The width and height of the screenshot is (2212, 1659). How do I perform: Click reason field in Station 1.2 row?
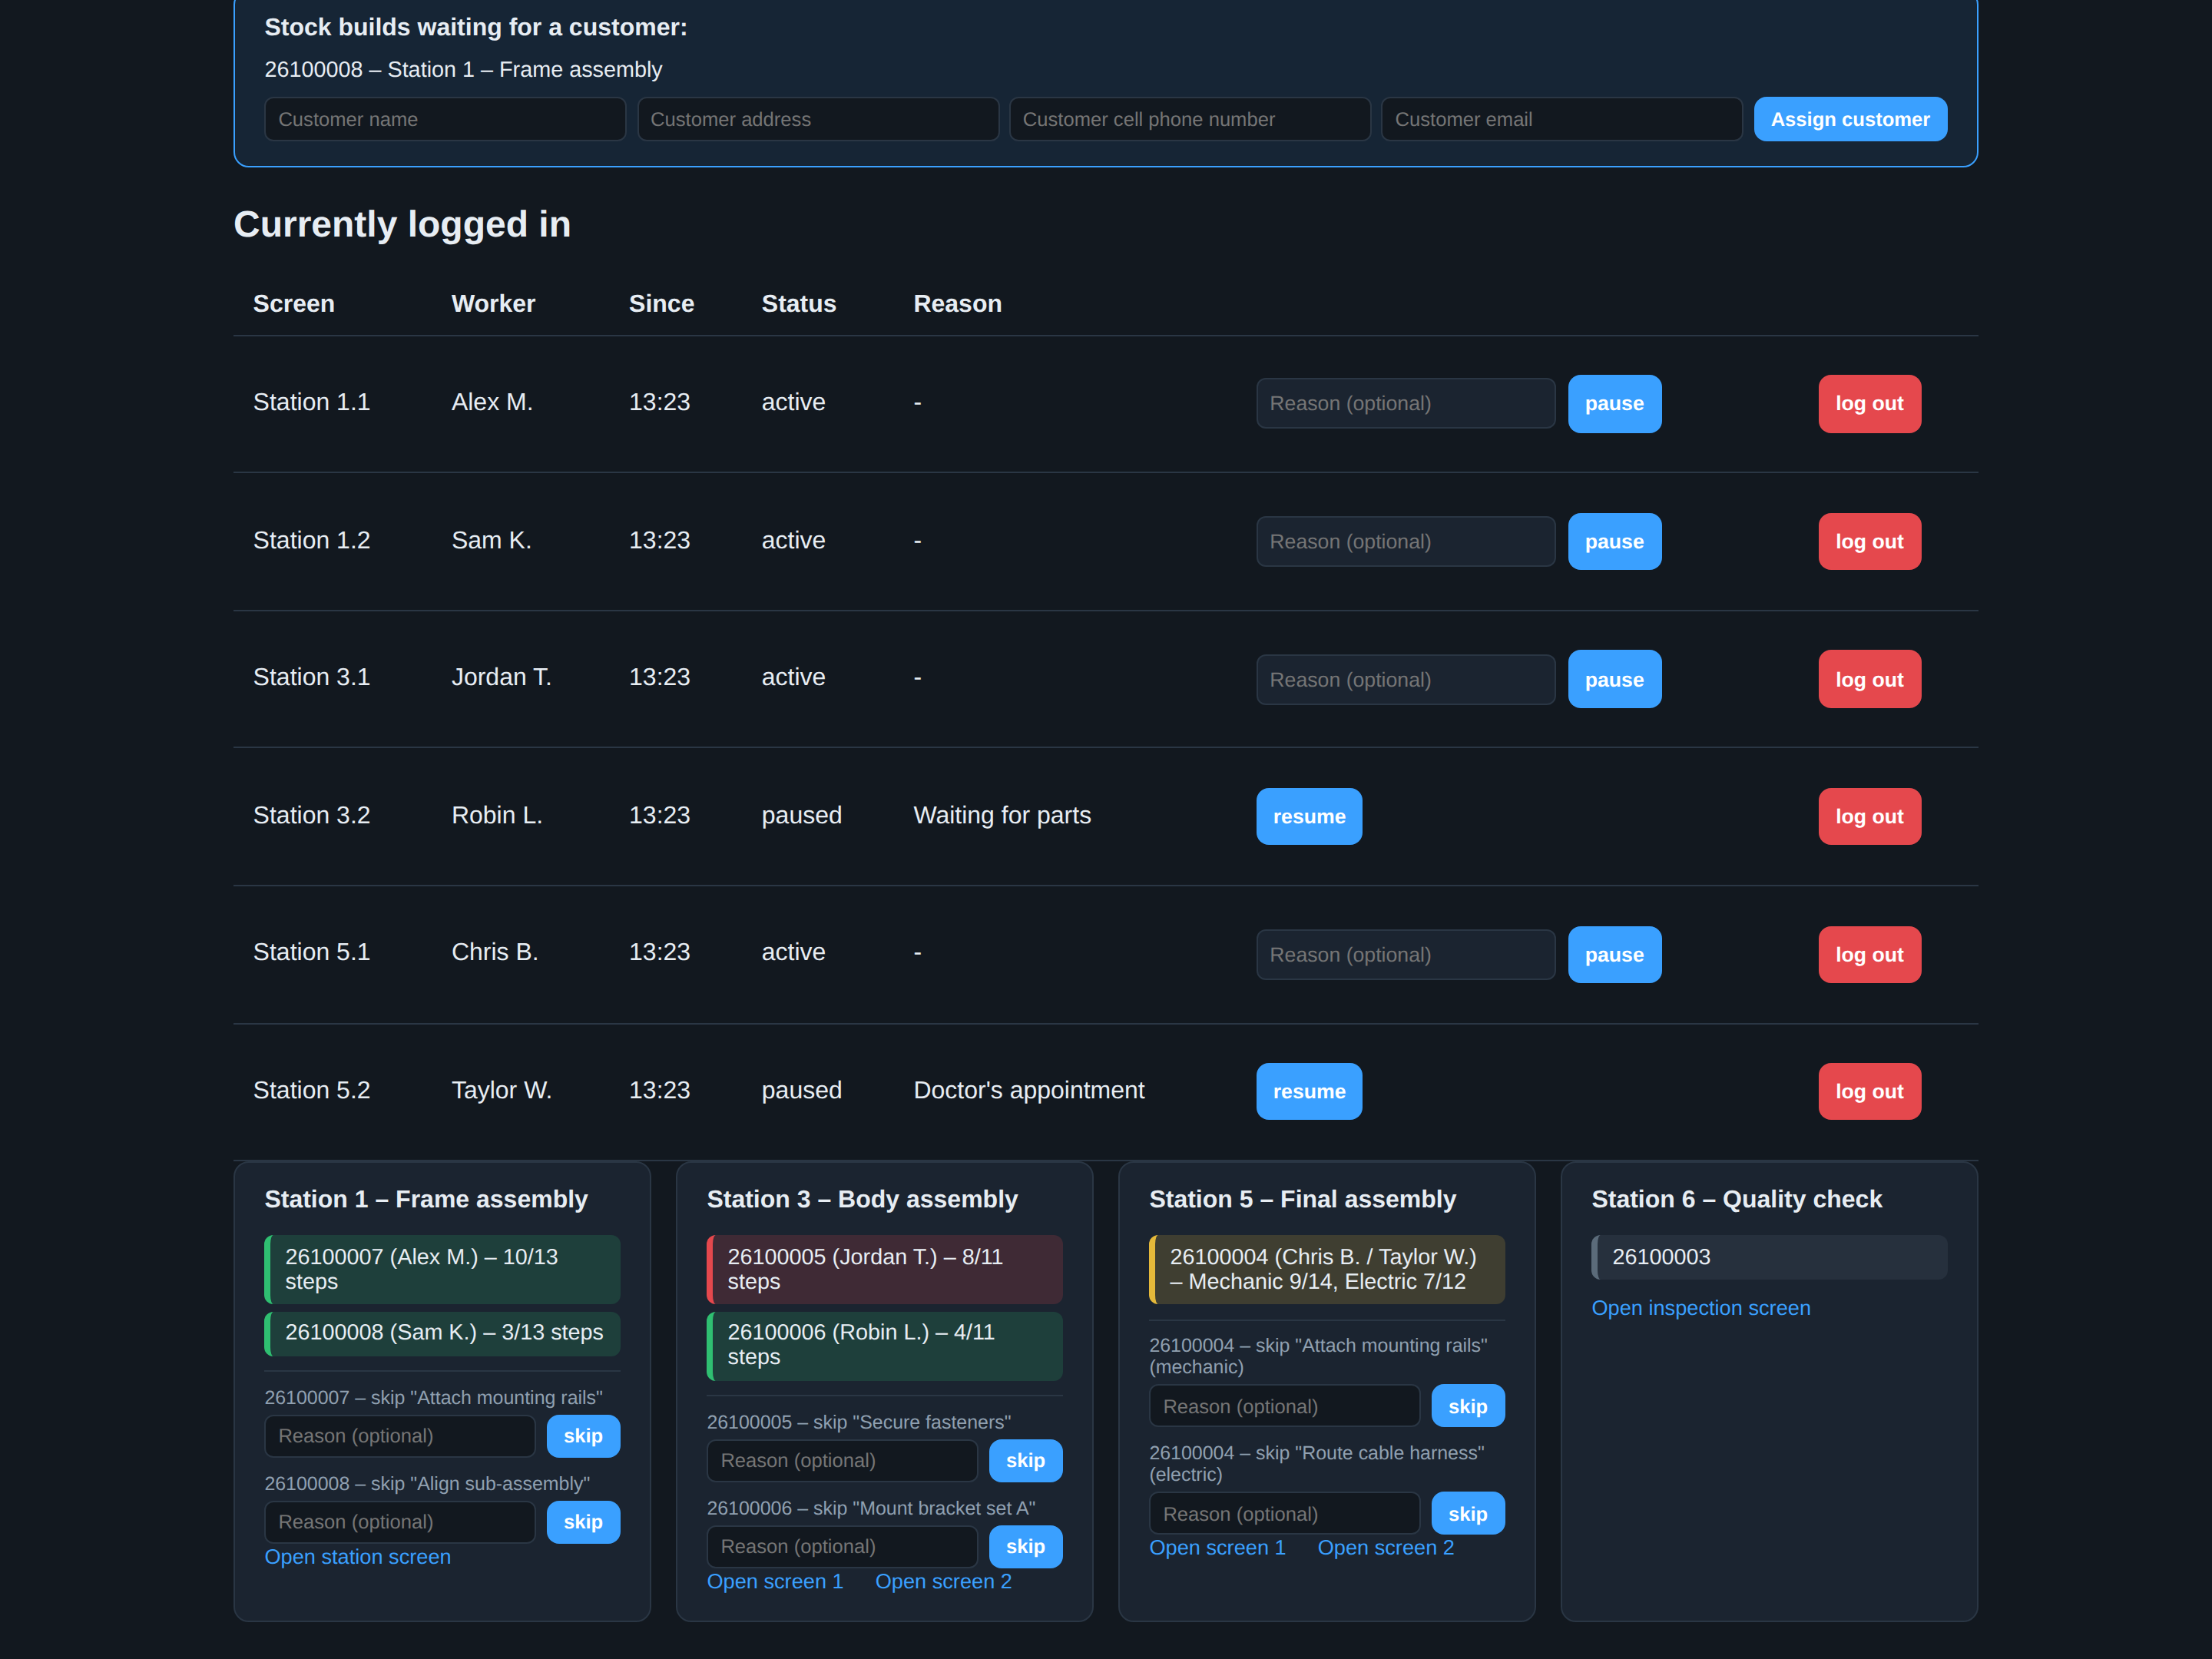[1405, 542]
